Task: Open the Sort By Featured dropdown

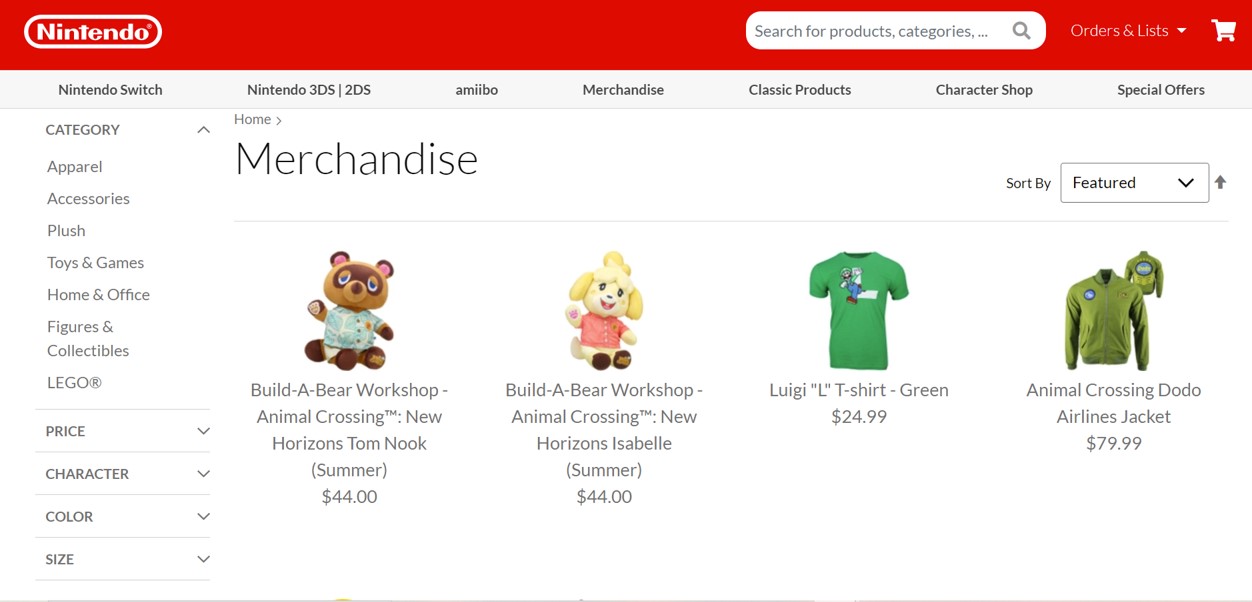Action: (1134, 183)
